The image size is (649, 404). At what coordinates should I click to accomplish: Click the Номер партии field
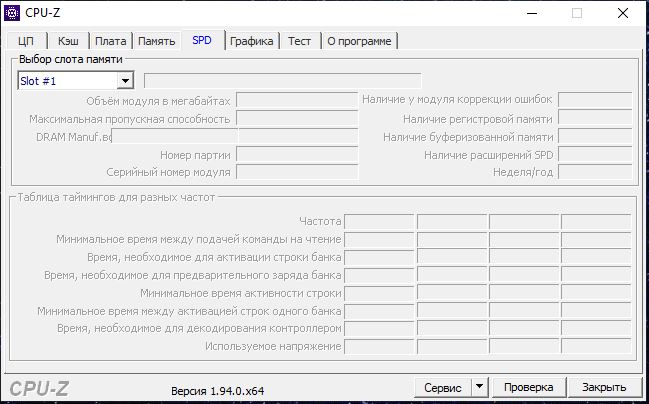(x=297, y=154)
